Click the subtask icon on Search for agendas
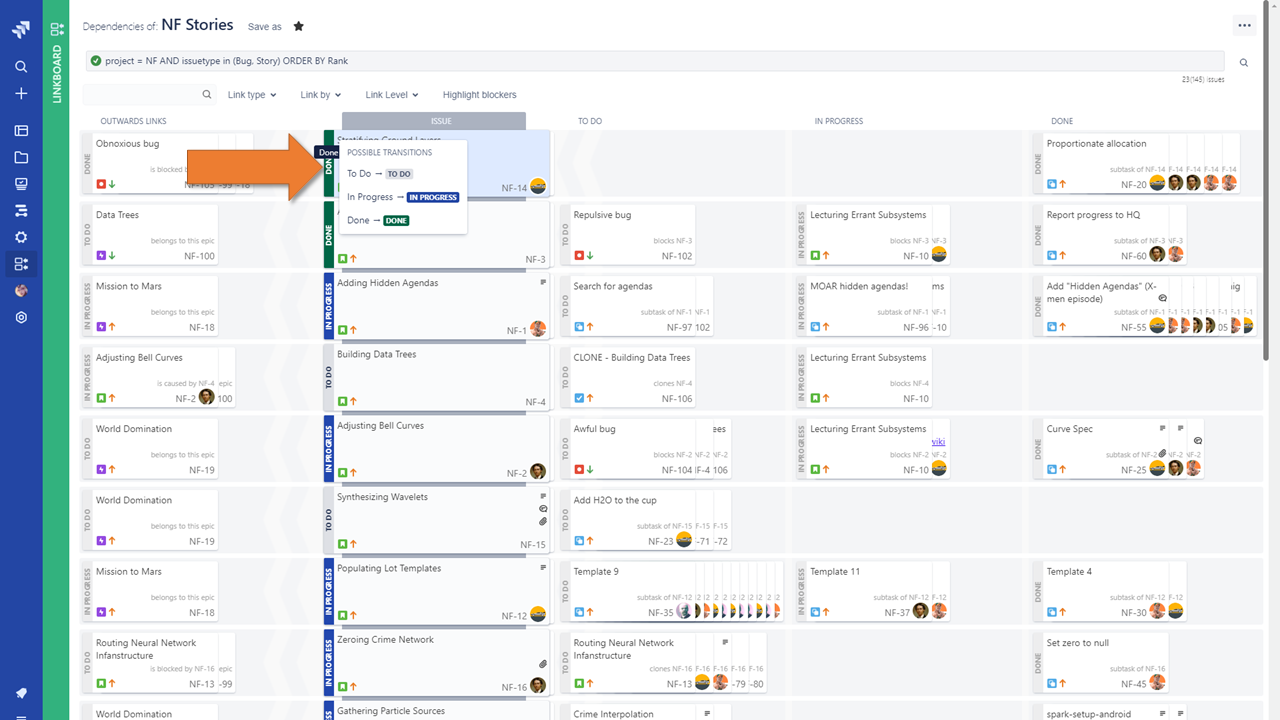The width and height of the screenshot is (1280, 720). [x=579, y=327]
